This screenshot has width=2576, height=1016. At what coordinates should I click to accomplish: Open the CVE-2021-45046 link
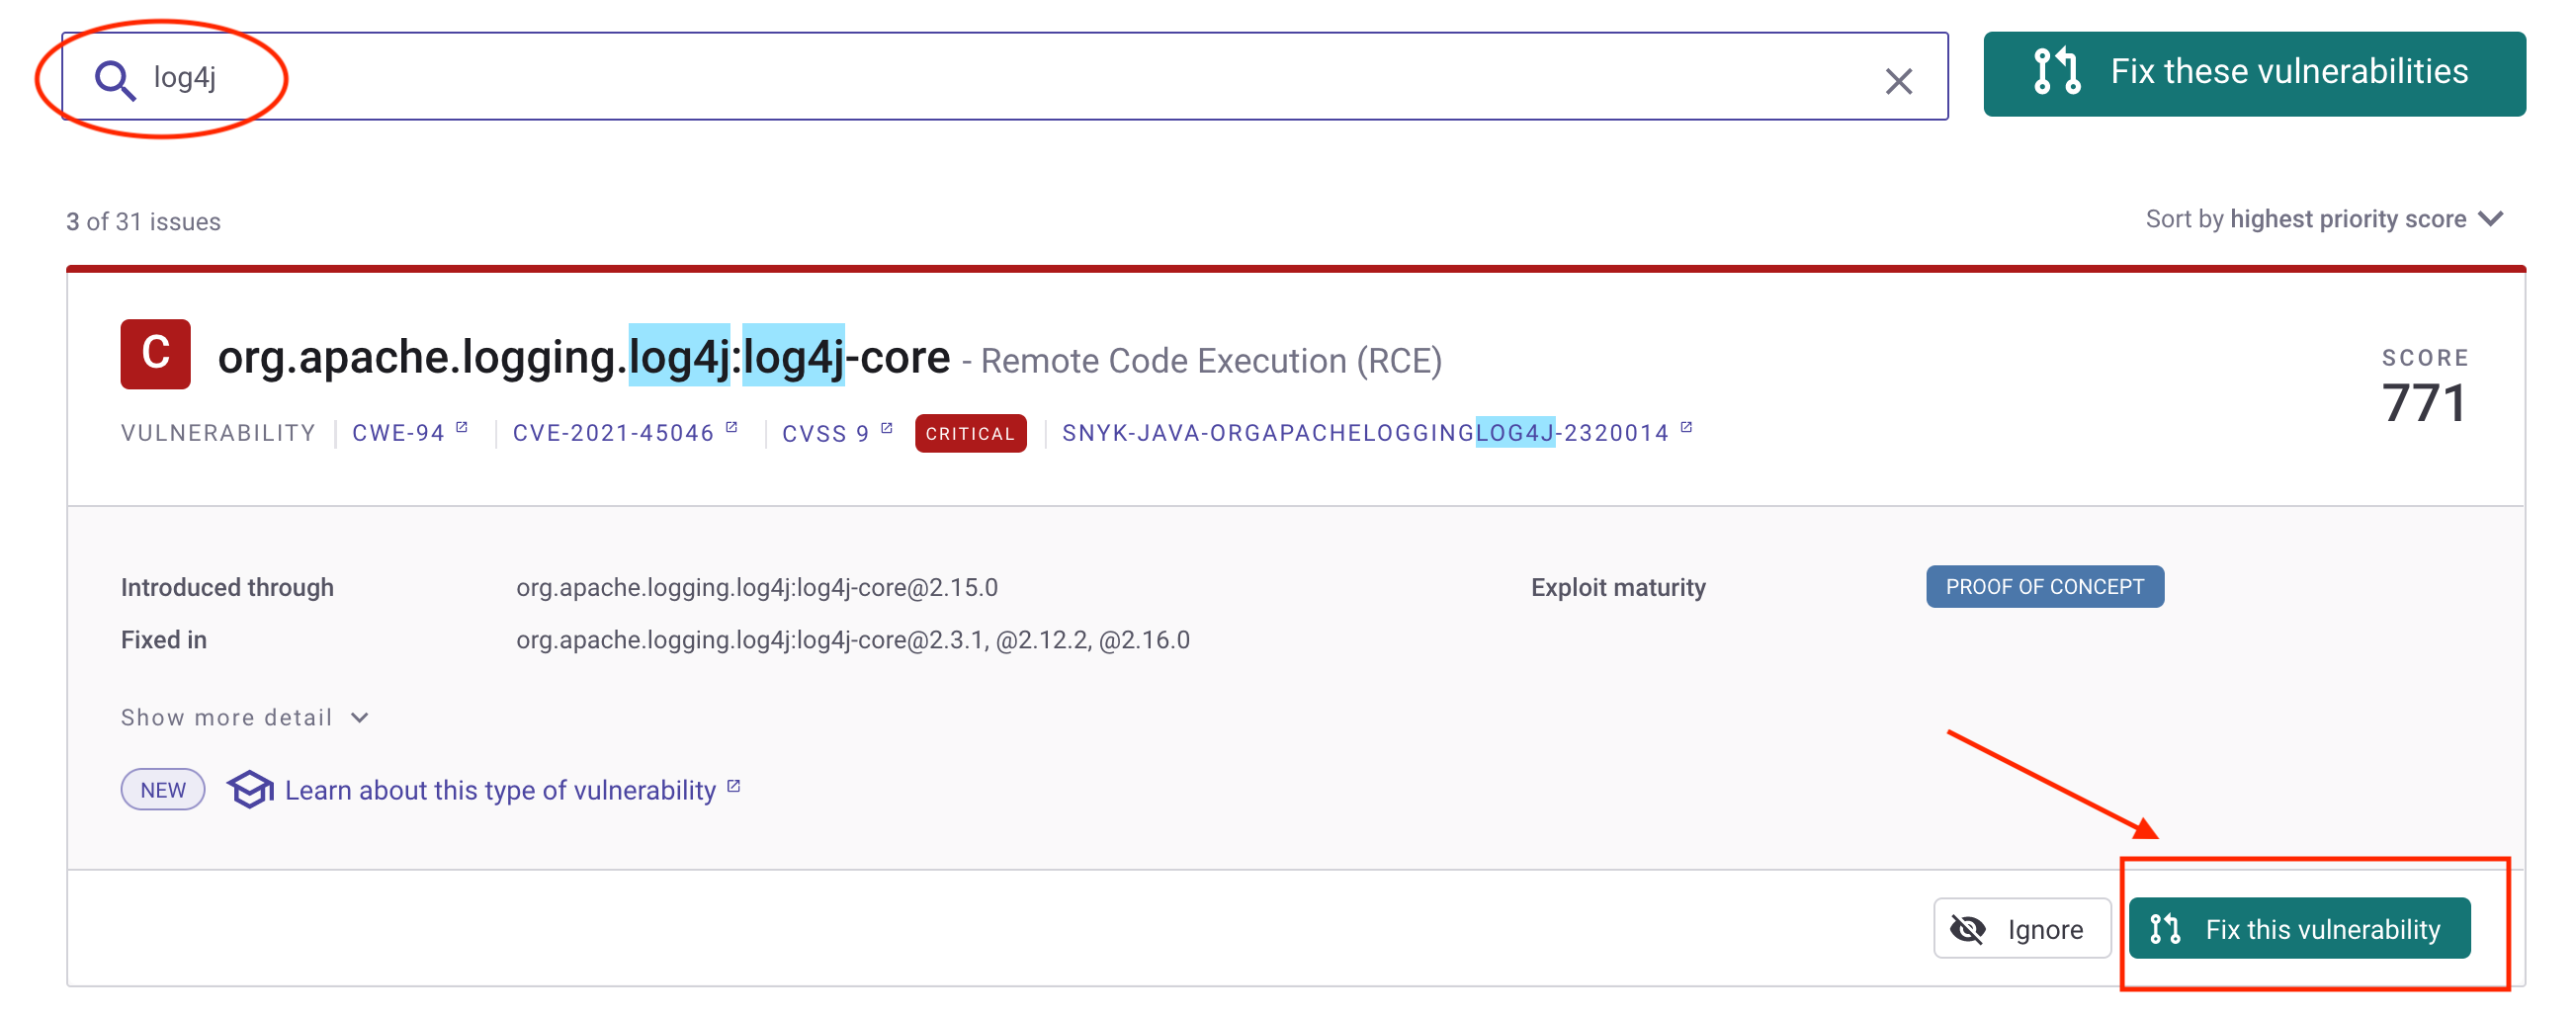pyautogui.click(x=624, y=432)
